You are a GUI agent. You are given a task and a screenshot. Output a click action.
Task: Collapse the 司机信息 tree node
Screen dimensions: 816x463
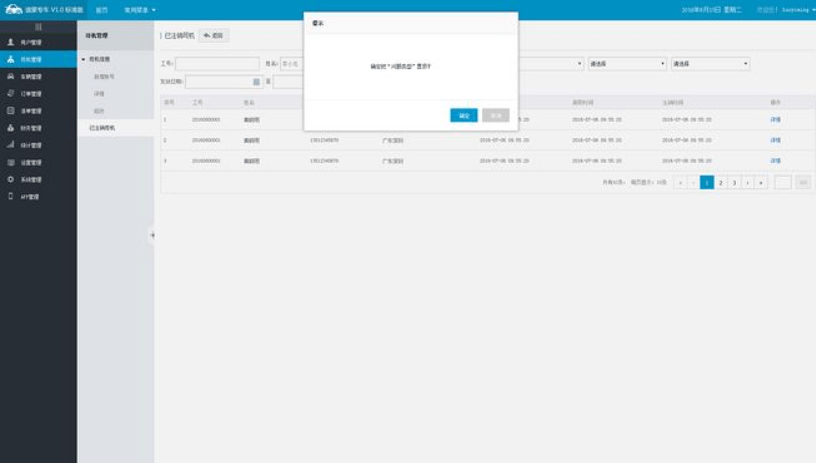click(x=85, y=60)
